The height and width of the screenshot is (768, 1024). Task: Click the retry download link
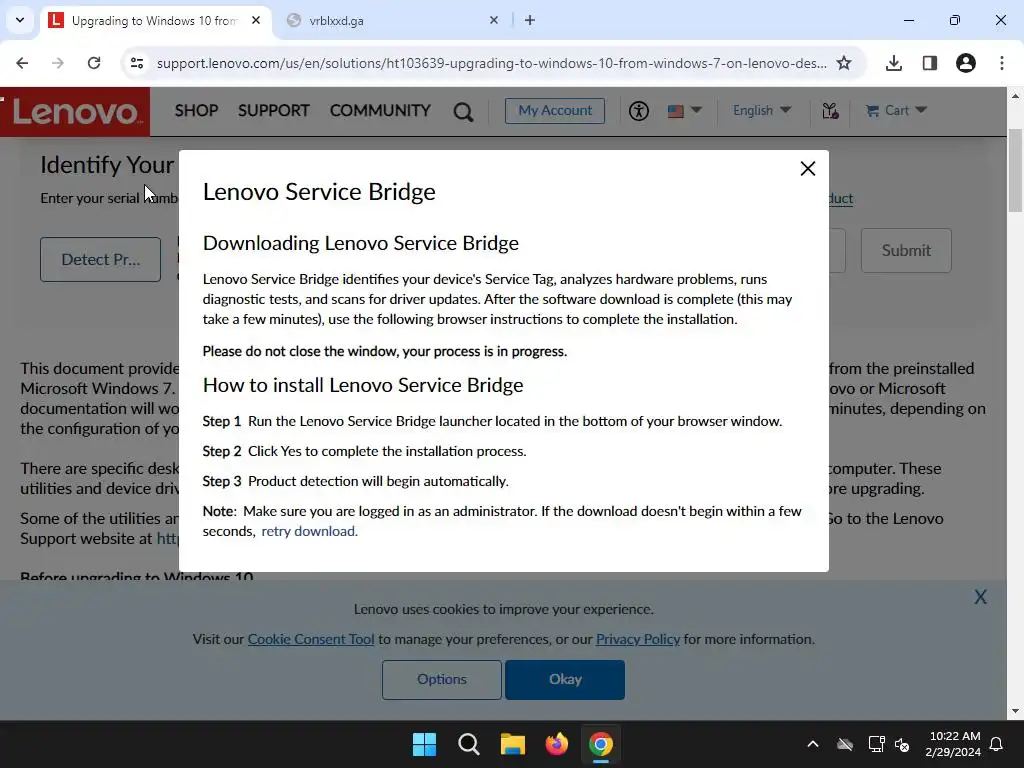click(x=309, y=531)
